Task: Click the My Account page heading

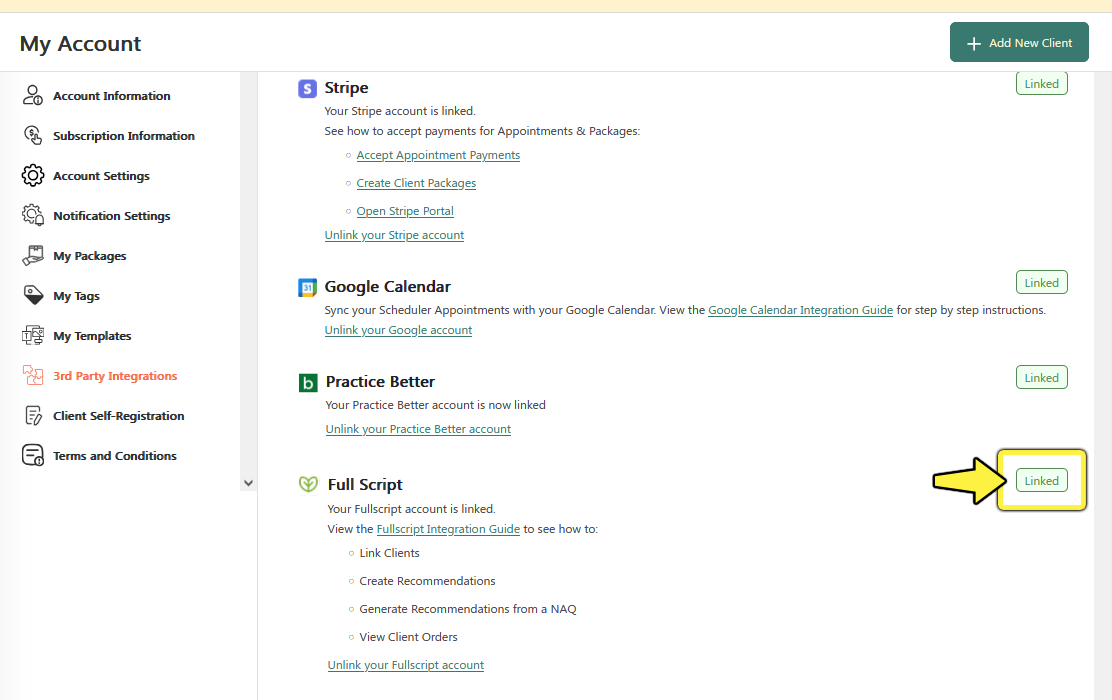Action: click(x=80, y=44)
